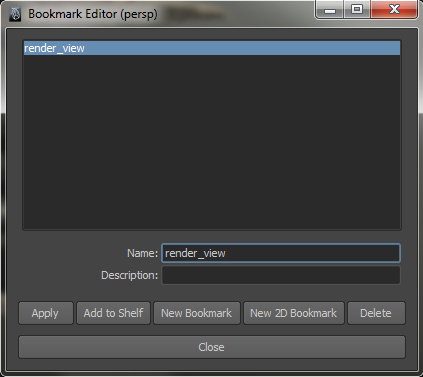Click the red X window close button
The height and width of the screenshot is (377, 423).
(394, 9)
